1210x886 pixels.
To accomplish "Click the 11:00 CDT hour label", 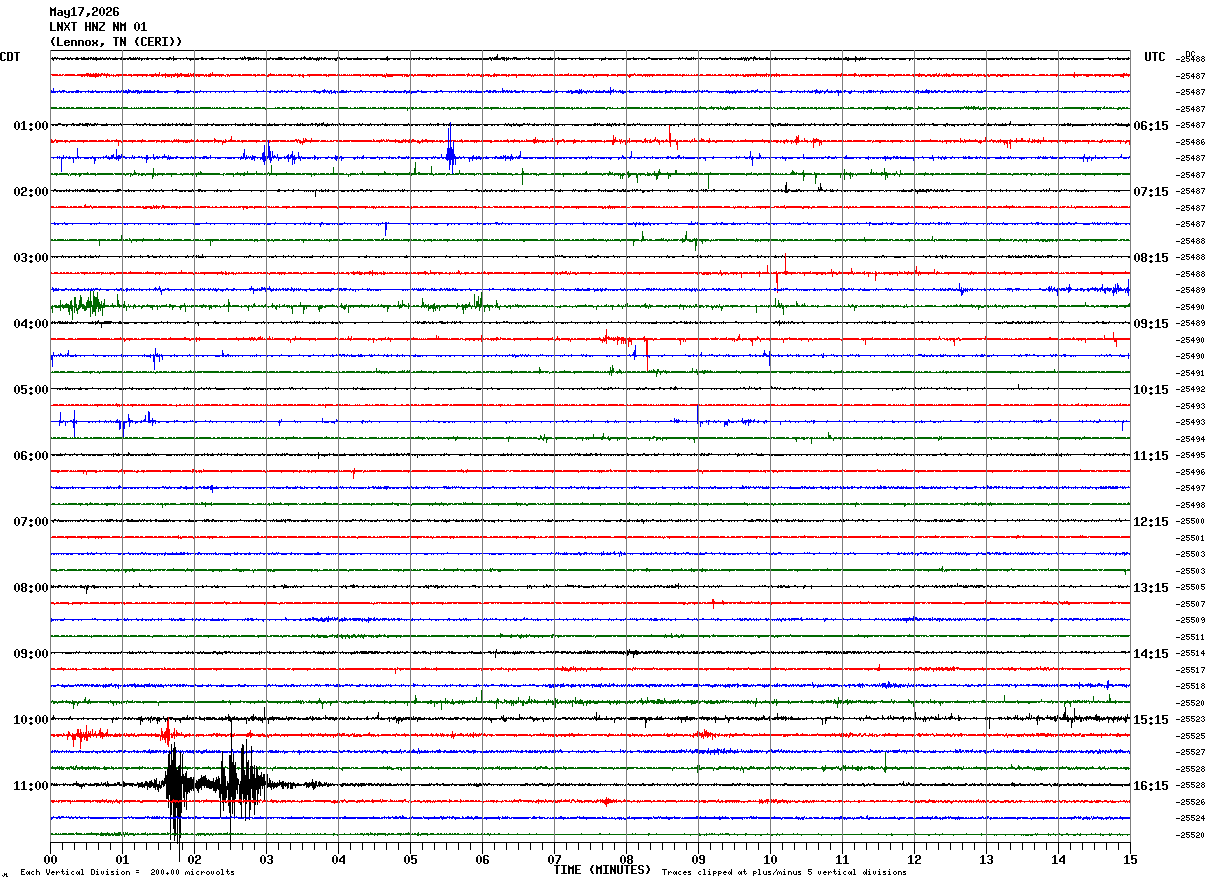I will point(30,786).
